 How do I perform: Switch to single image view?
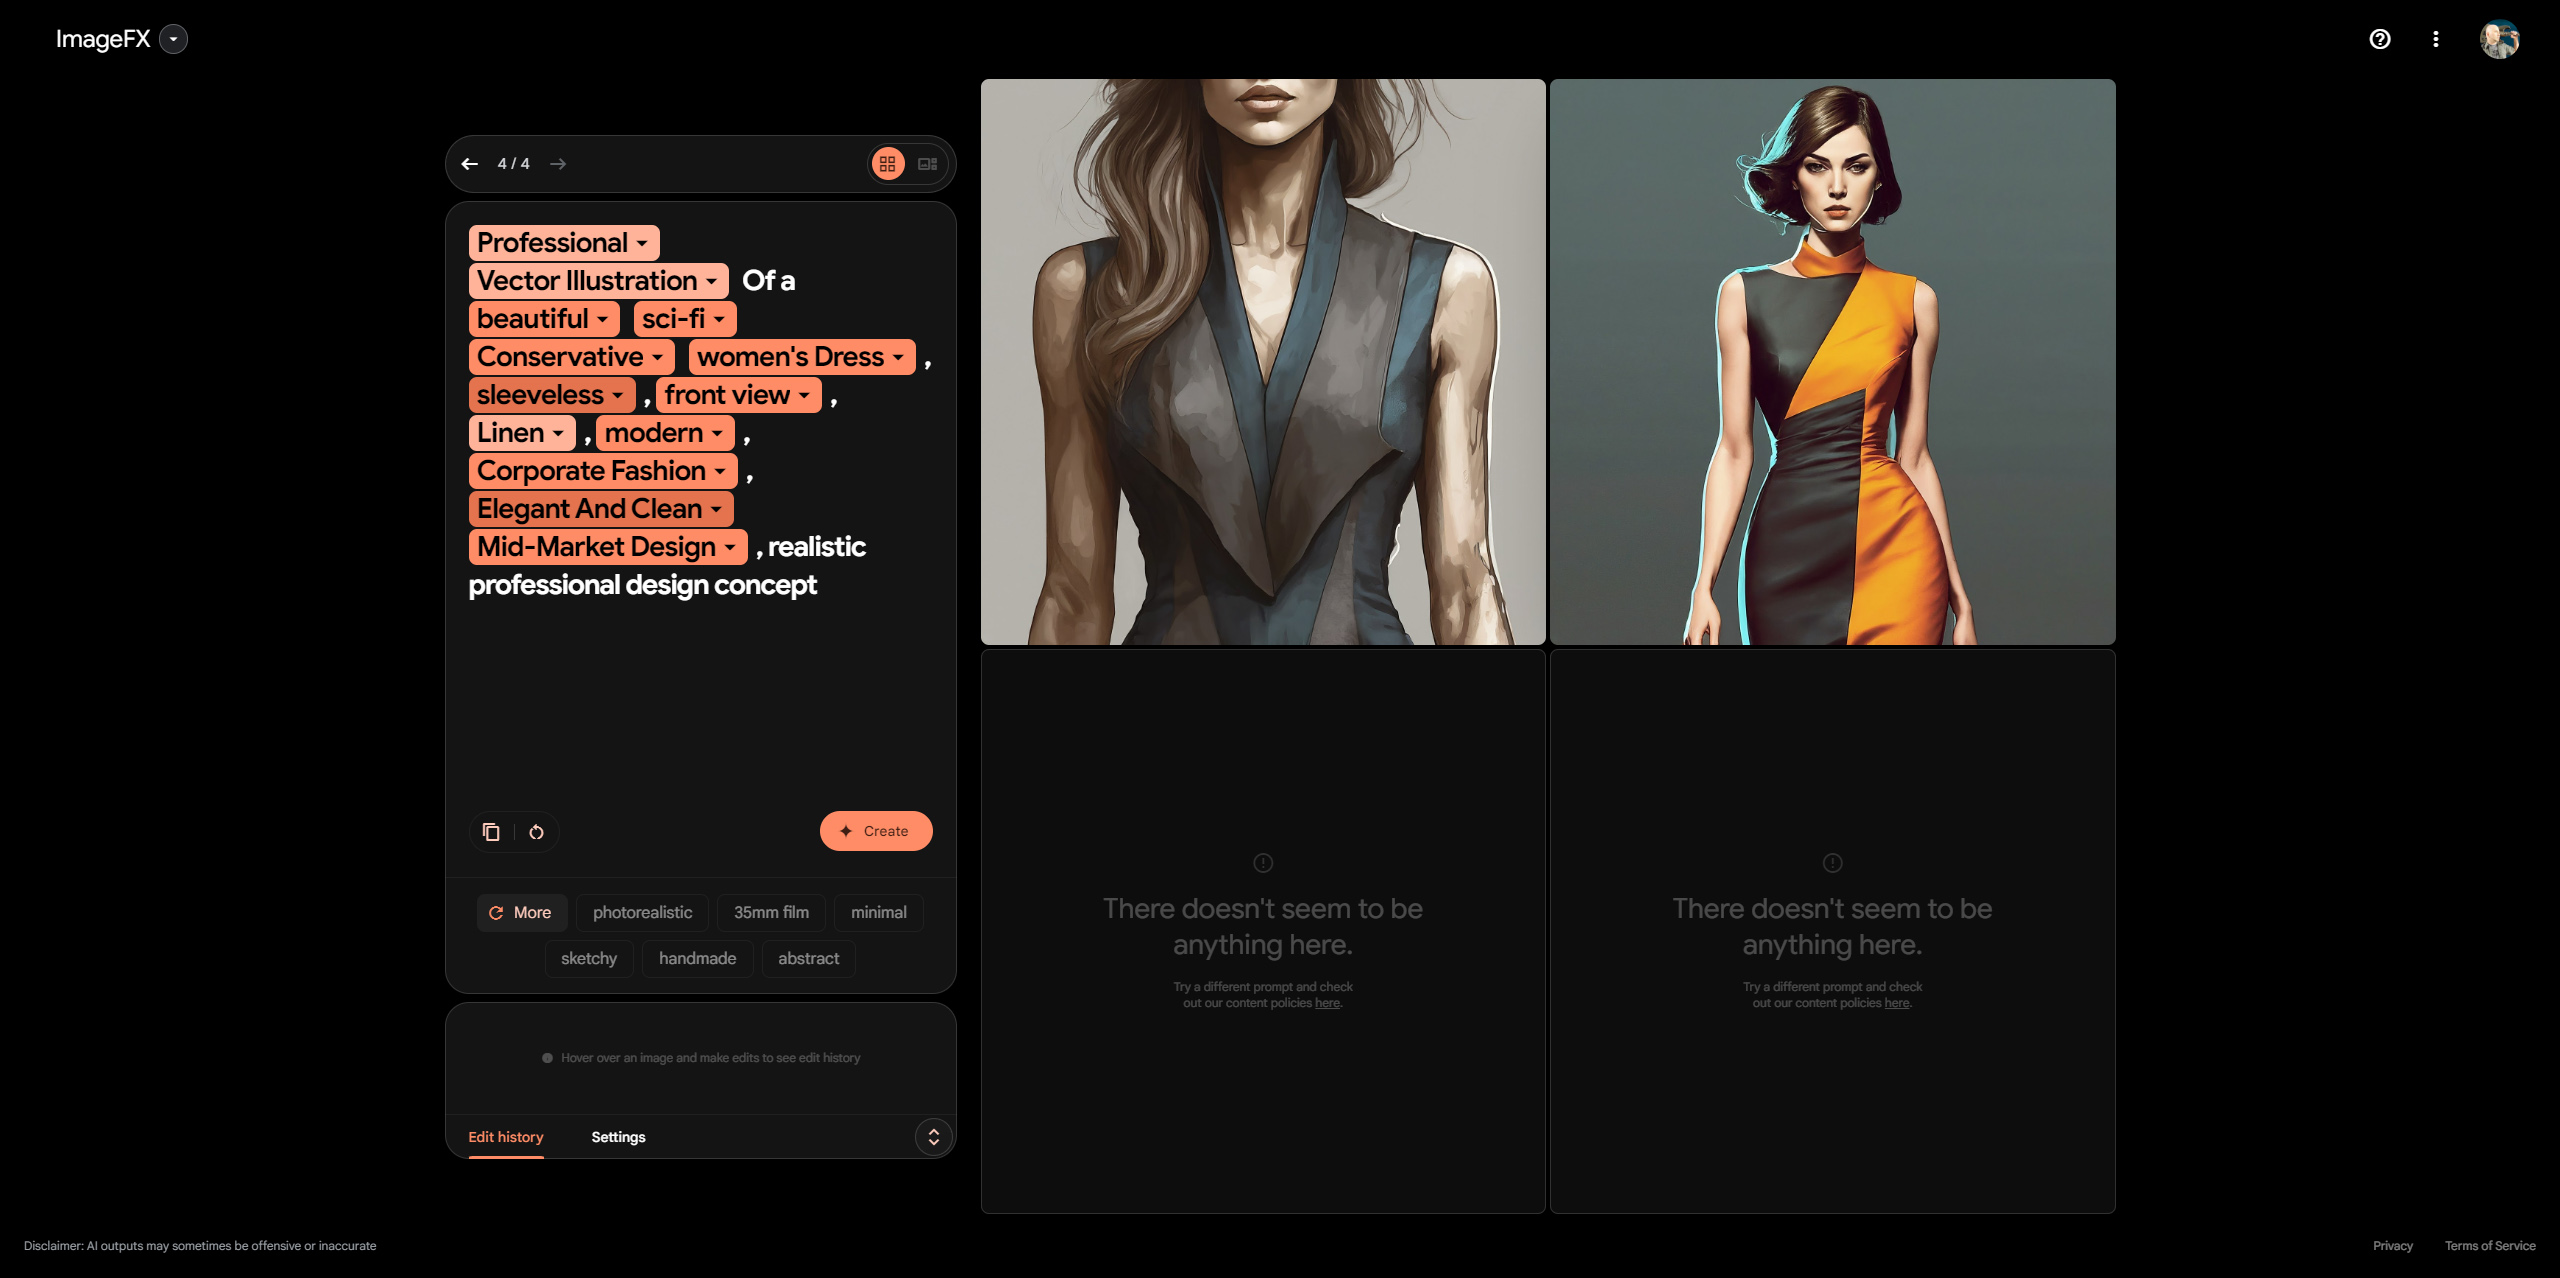[x=926, y=163]
